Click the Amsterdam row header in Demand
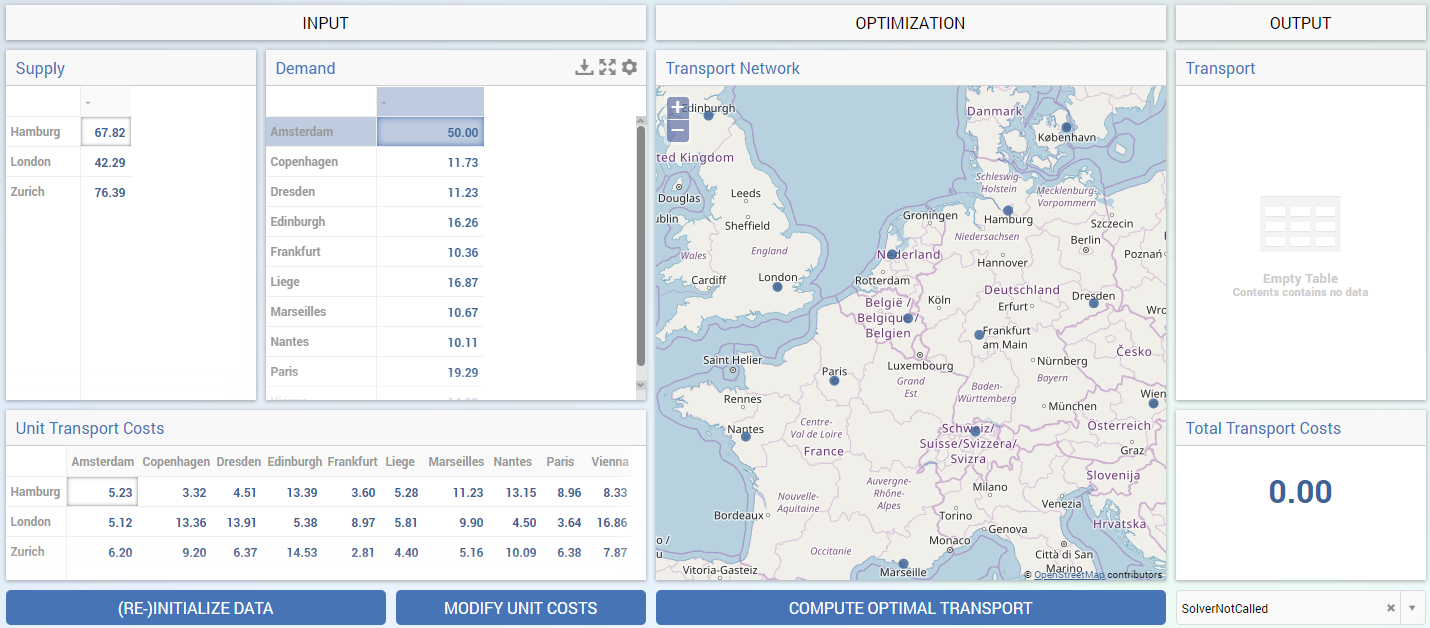1430x628 pixels. point(321,132)
